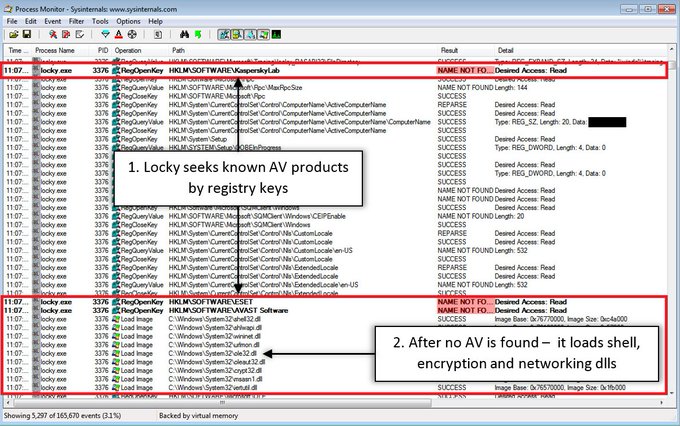Select the ExtendedLocale\en-US path row
The height and width of the screenshot is (426, 680).
click(264, 285)
